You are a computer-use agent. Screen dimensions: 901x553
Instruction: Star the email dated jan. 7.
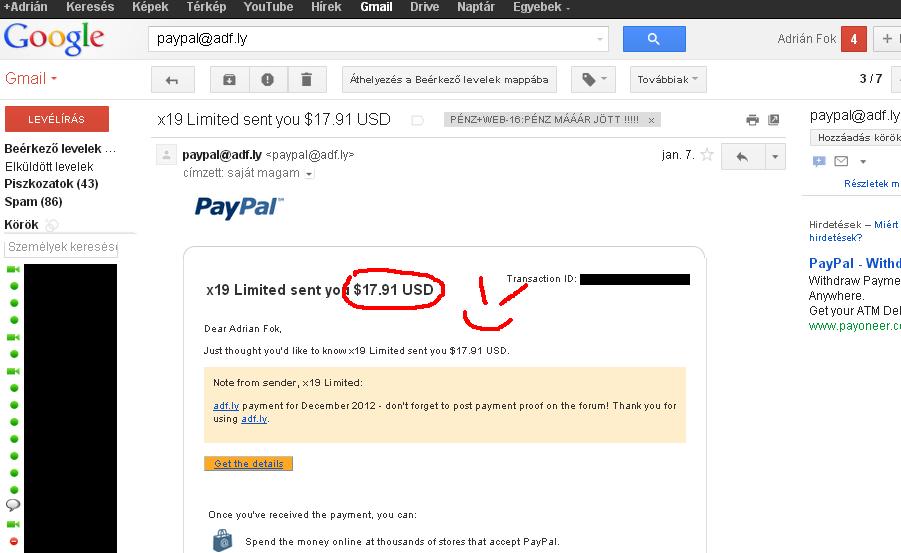pos(707,155)
